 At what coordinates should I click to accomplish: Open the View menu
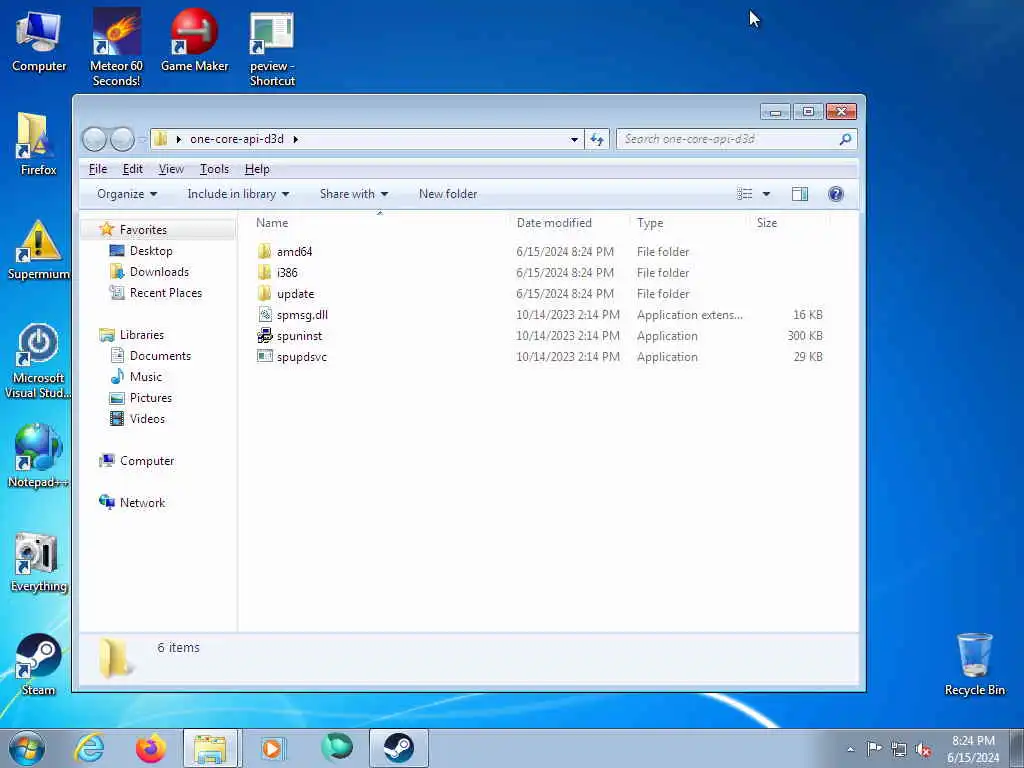(171, 169)
